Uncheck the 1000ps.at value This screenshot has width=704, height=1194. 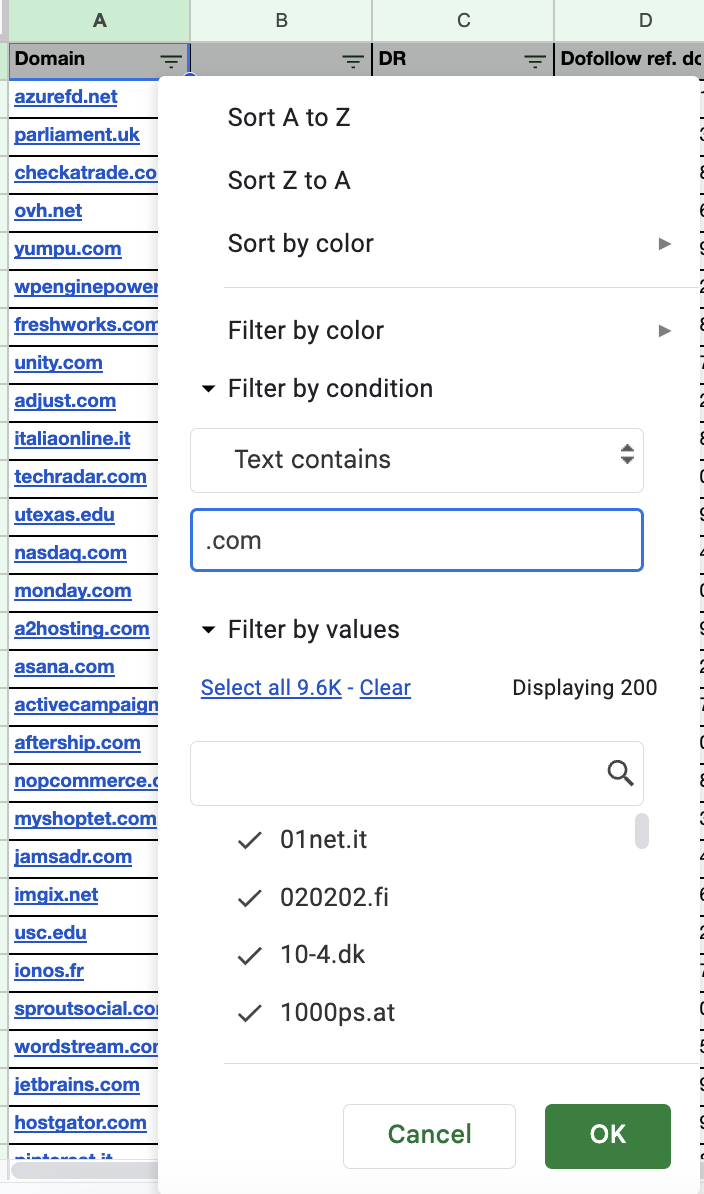pyautogui.click(x=250, y=1013)
